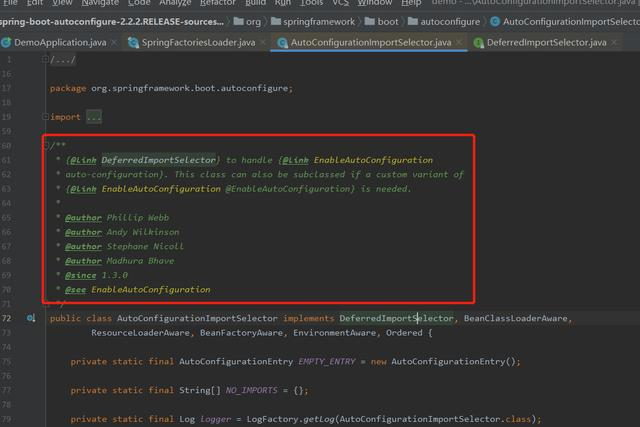Open the Navigate menu

pos(100,2)
